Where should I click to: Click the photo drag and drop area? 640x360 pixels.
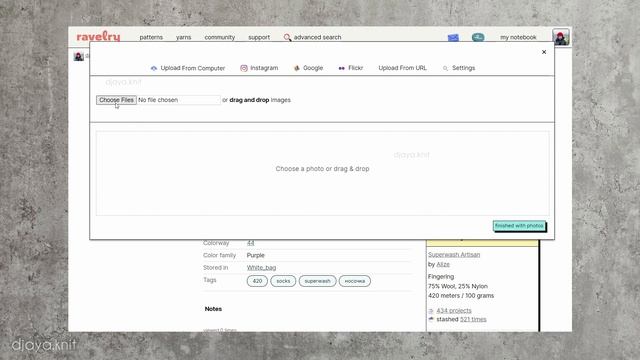322,173
